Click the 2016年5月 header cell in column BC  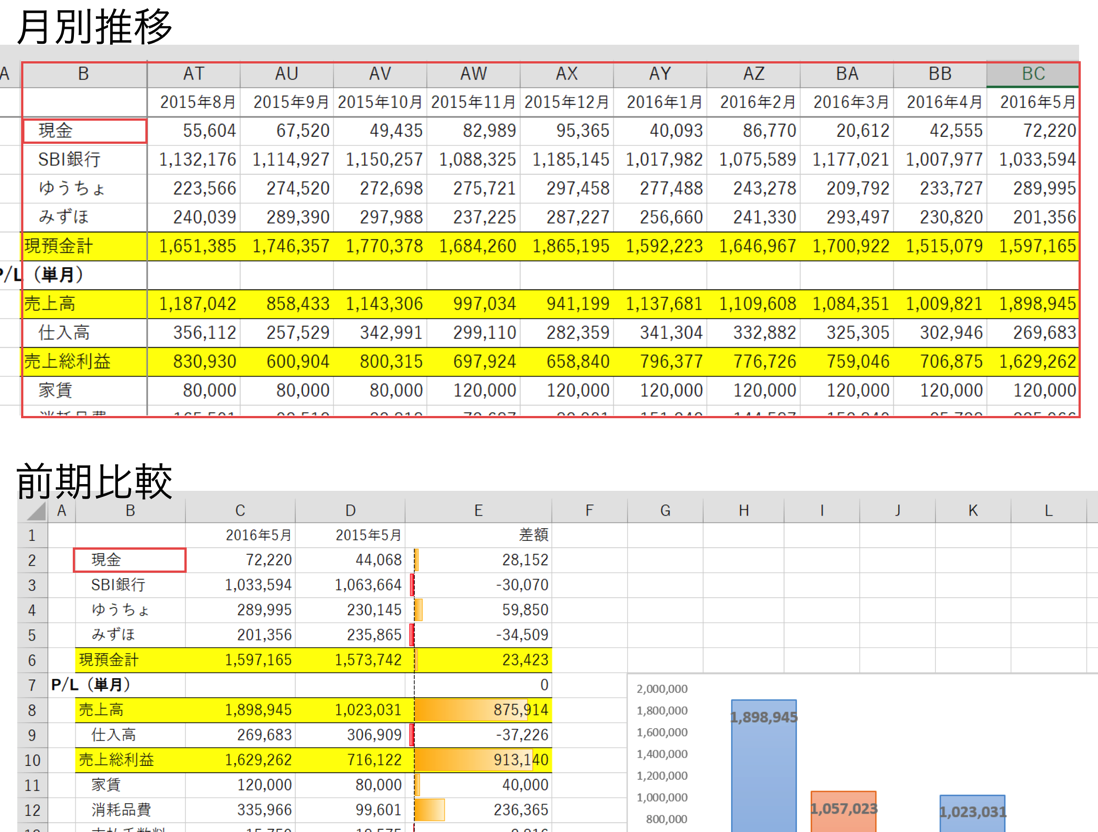click(x=1033, y=102)
